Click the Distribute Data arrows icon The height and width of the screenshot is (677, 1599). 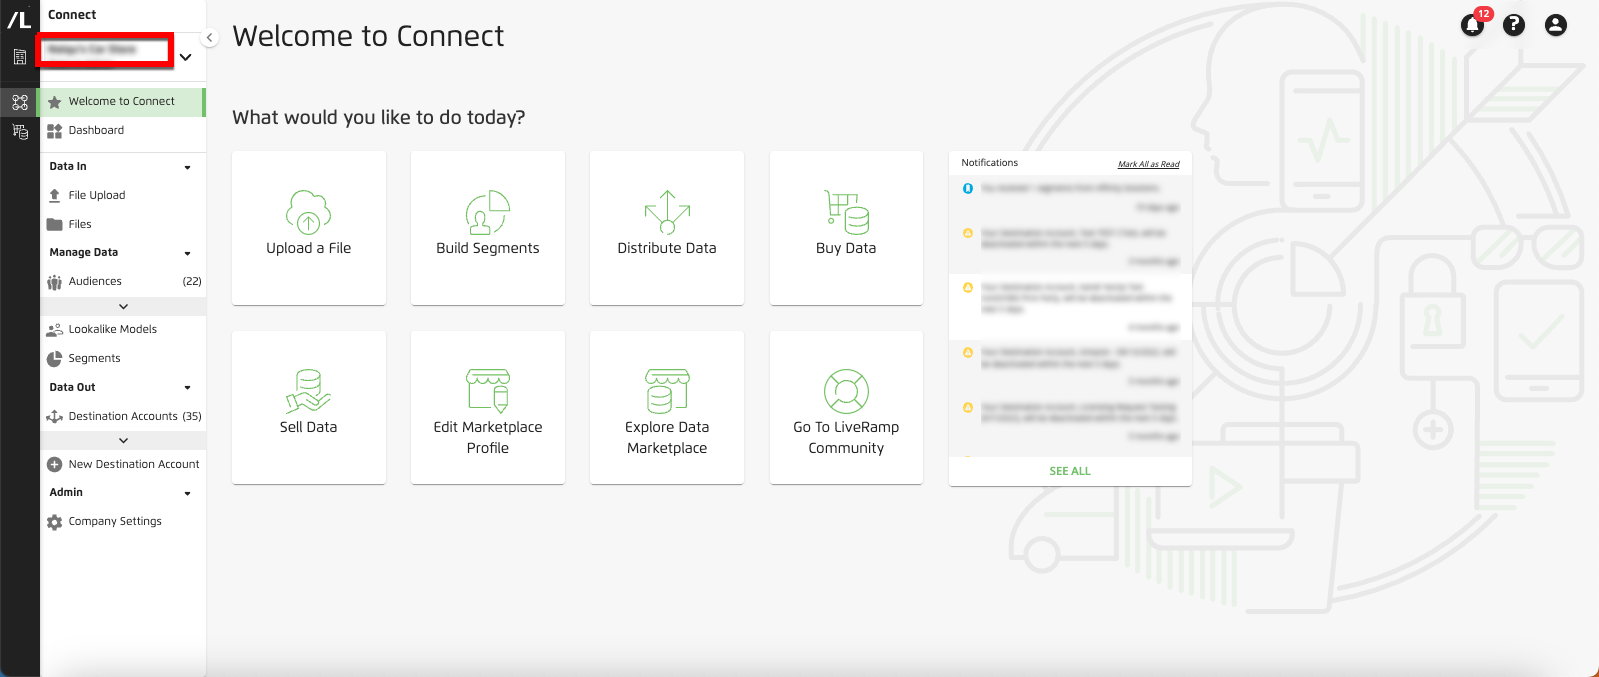(667, 212)
